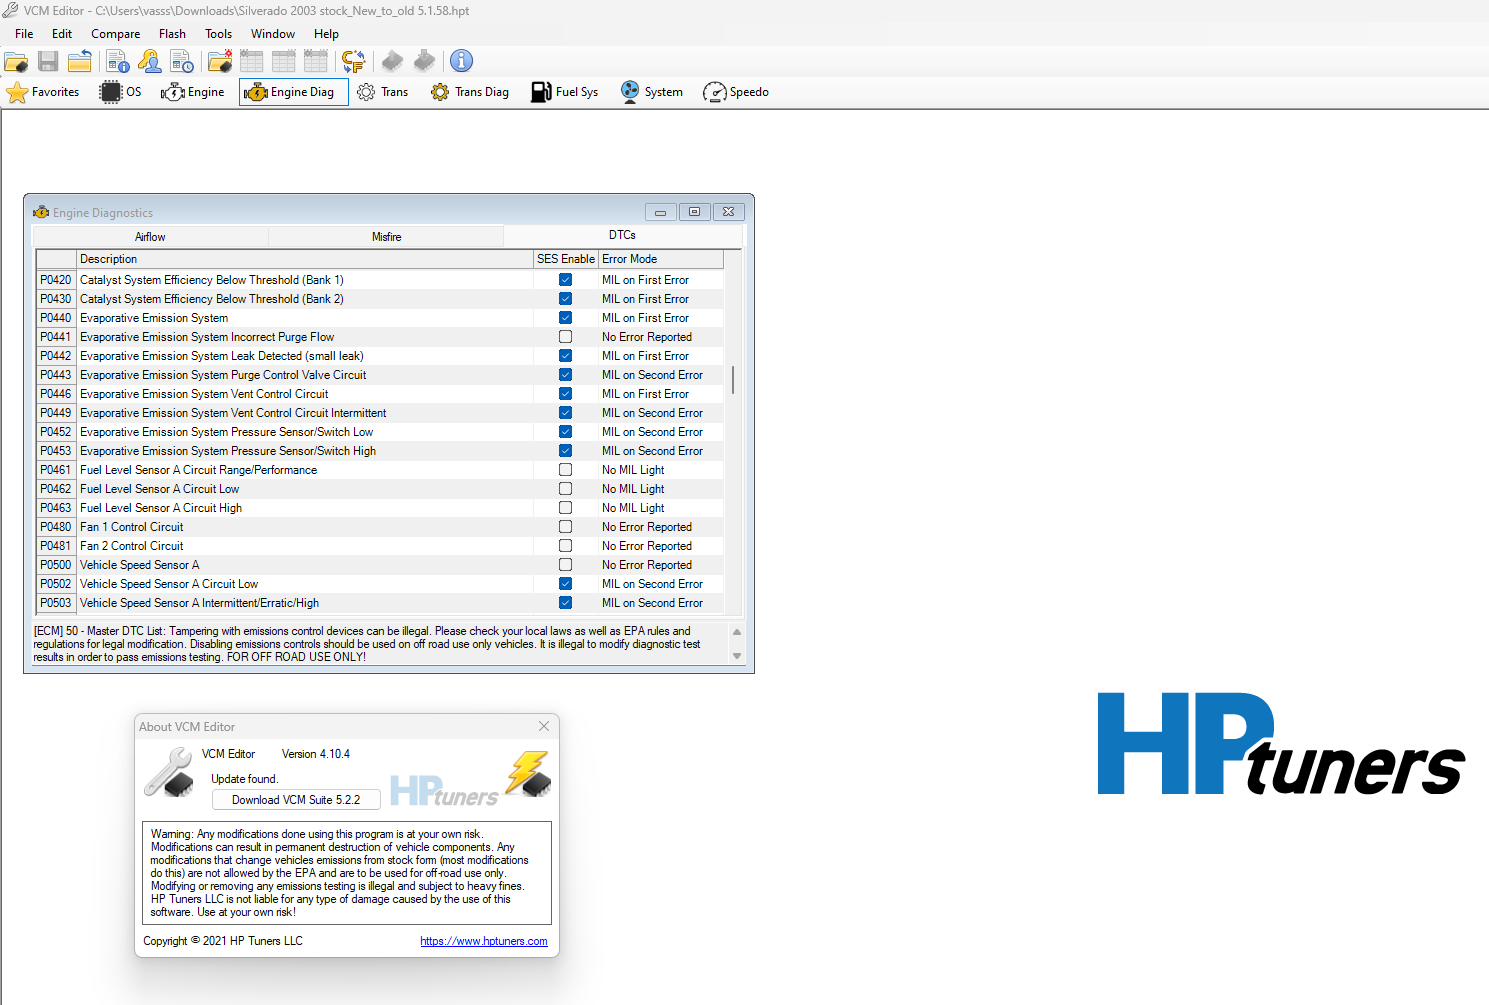Uncheck SES Enable for P0503
Viewport: 1489px width, 1005px height.
[565, 603]
